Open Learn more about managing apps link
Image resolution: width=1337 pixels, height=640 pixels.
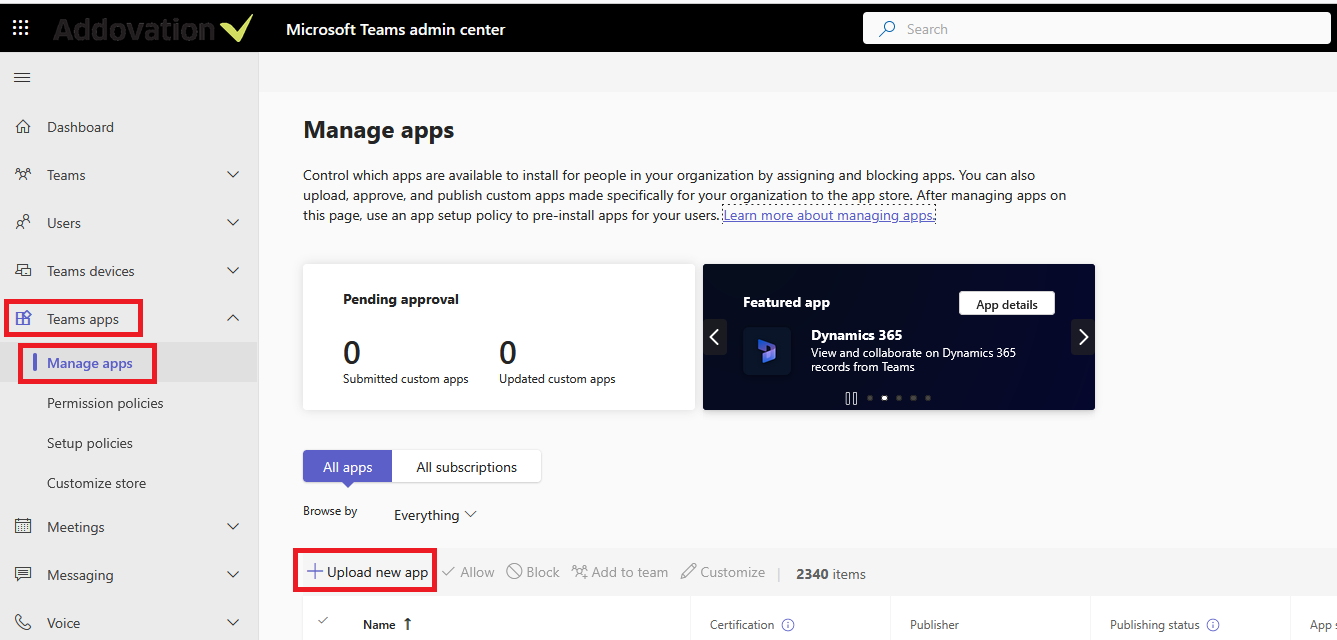pos(828,215)
